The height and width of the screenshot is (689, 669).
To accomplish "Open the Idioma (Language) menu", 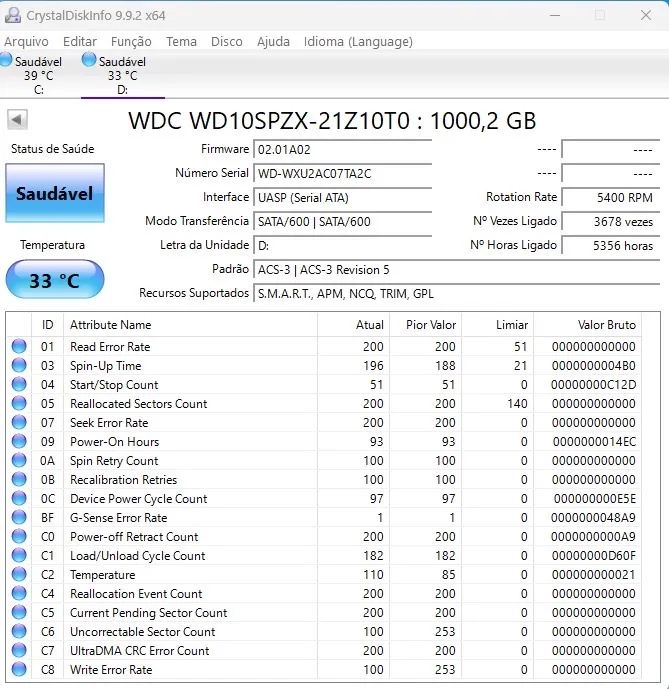I will [x=358, y=42].
